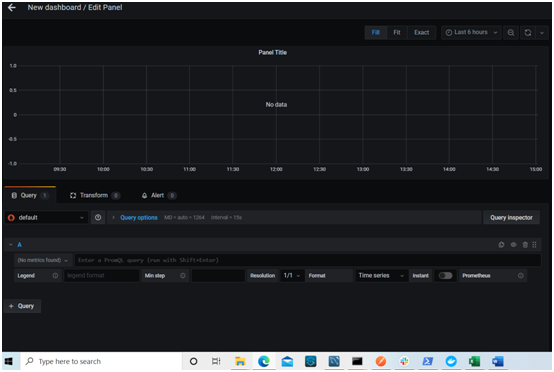Open Slack from the taskbar
554x372 pixels.
[x=404, y=361]
